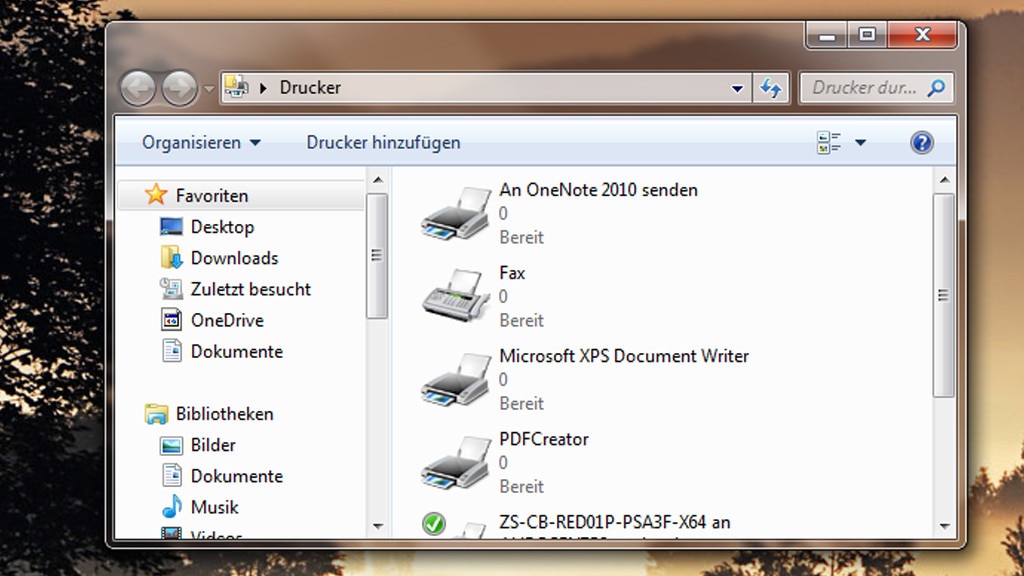This screenshot has height=576, width=1024.
Task: Click the Back navigation arrow
Action: click(x=138, y=88)
